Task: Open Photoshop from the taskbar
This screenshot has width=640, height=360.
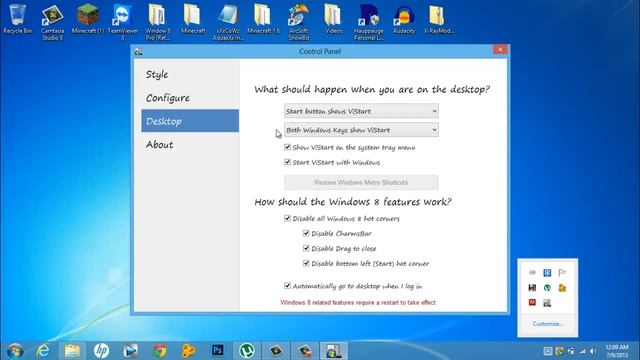Action: coord(218,350)
